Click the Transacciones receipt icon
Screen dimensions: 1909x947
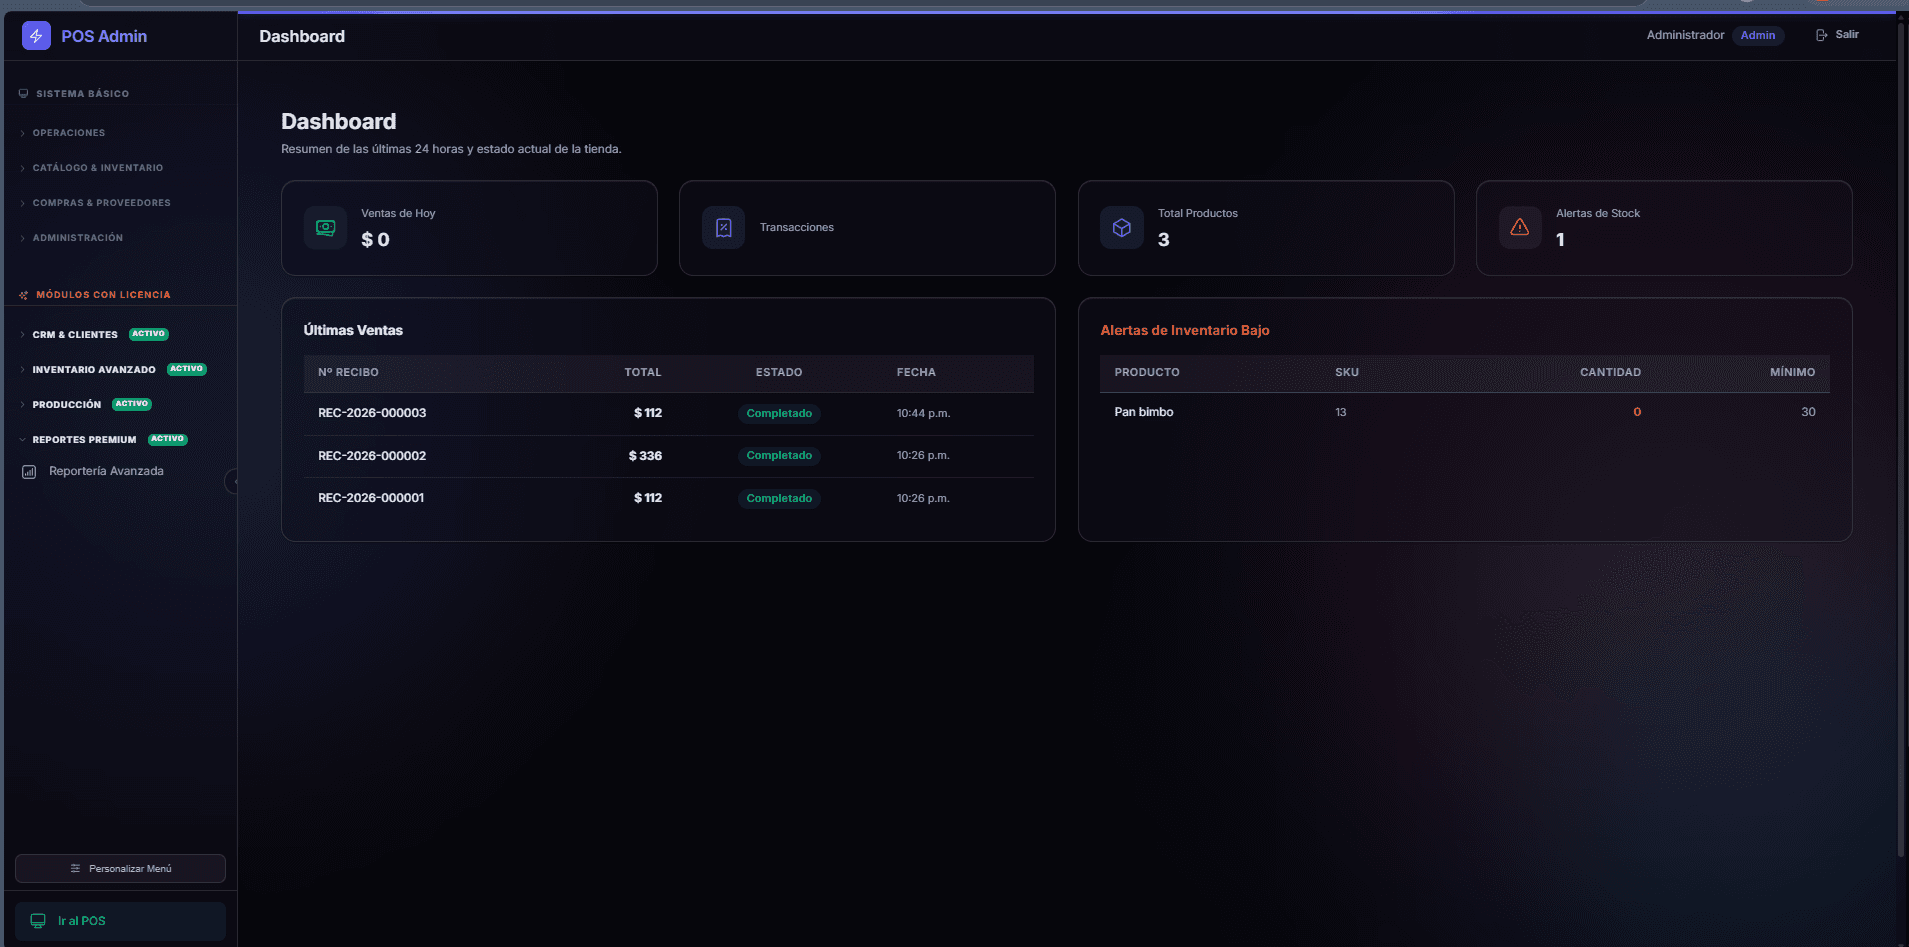[x=723, y=228]
